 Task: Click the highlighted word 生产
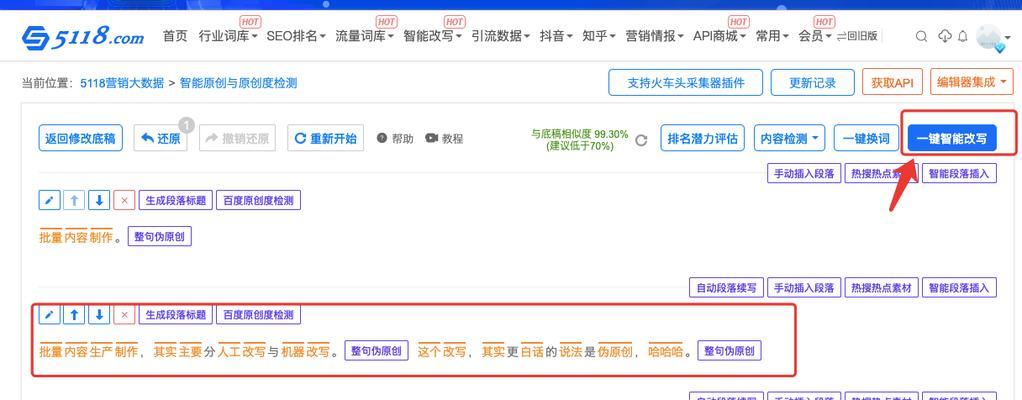coord(101,352)
